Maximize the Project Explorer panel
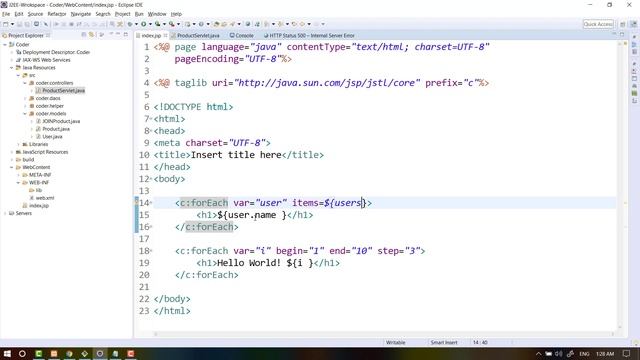The height and width of the screenshot is (360, 640). (126, 35)
